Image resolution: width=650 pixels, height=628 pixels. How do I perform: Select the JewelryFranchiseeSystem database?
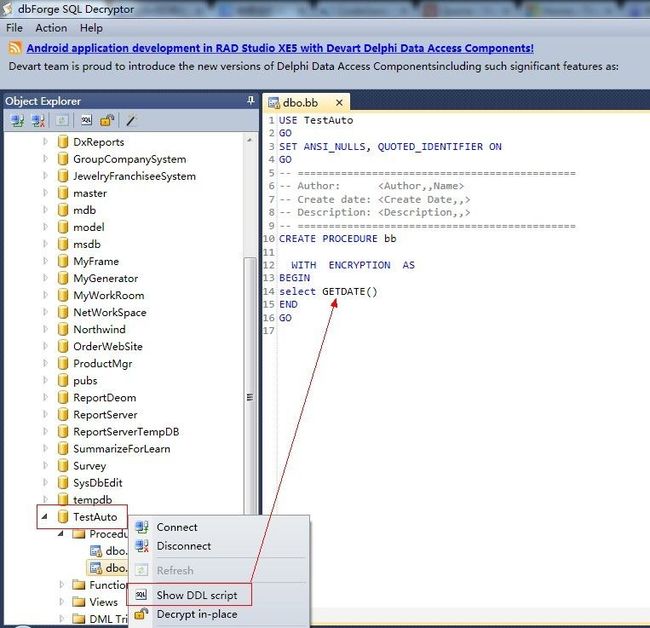134,176
